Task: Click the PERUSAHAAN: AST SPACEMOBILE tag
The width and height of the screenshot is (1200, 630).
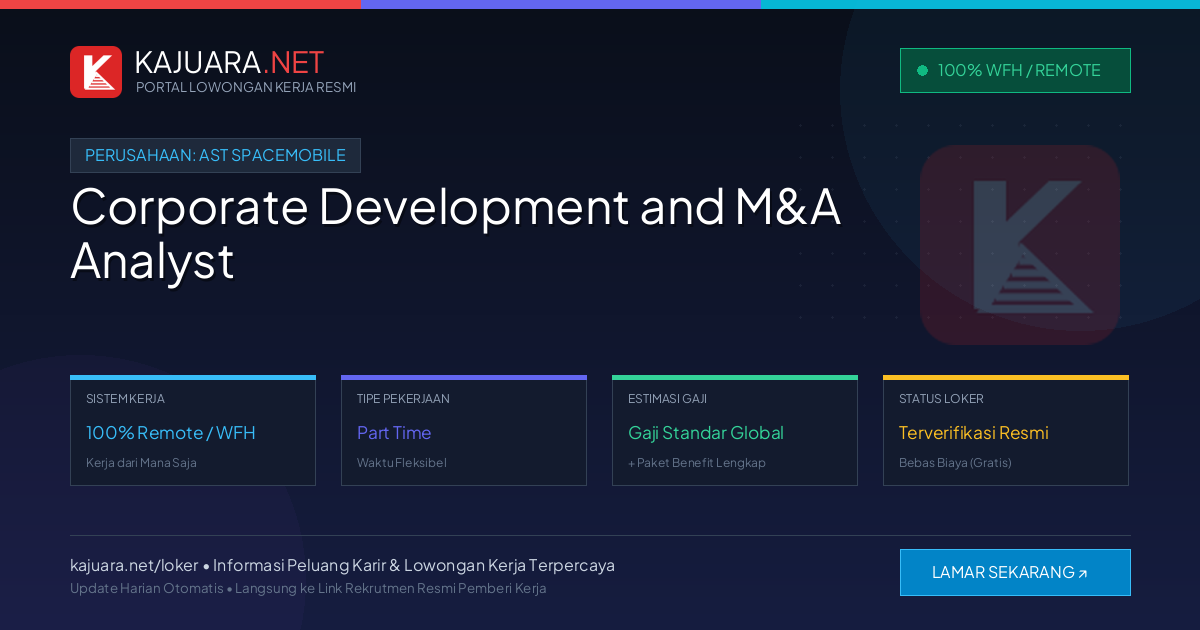Action: coord(215,155)
